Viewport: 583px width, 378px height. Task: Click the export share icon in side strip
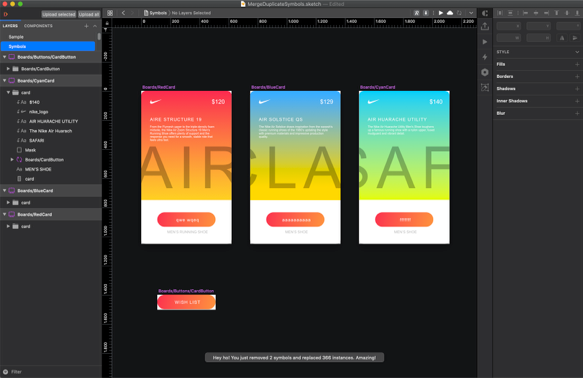[x=485, y=26]
